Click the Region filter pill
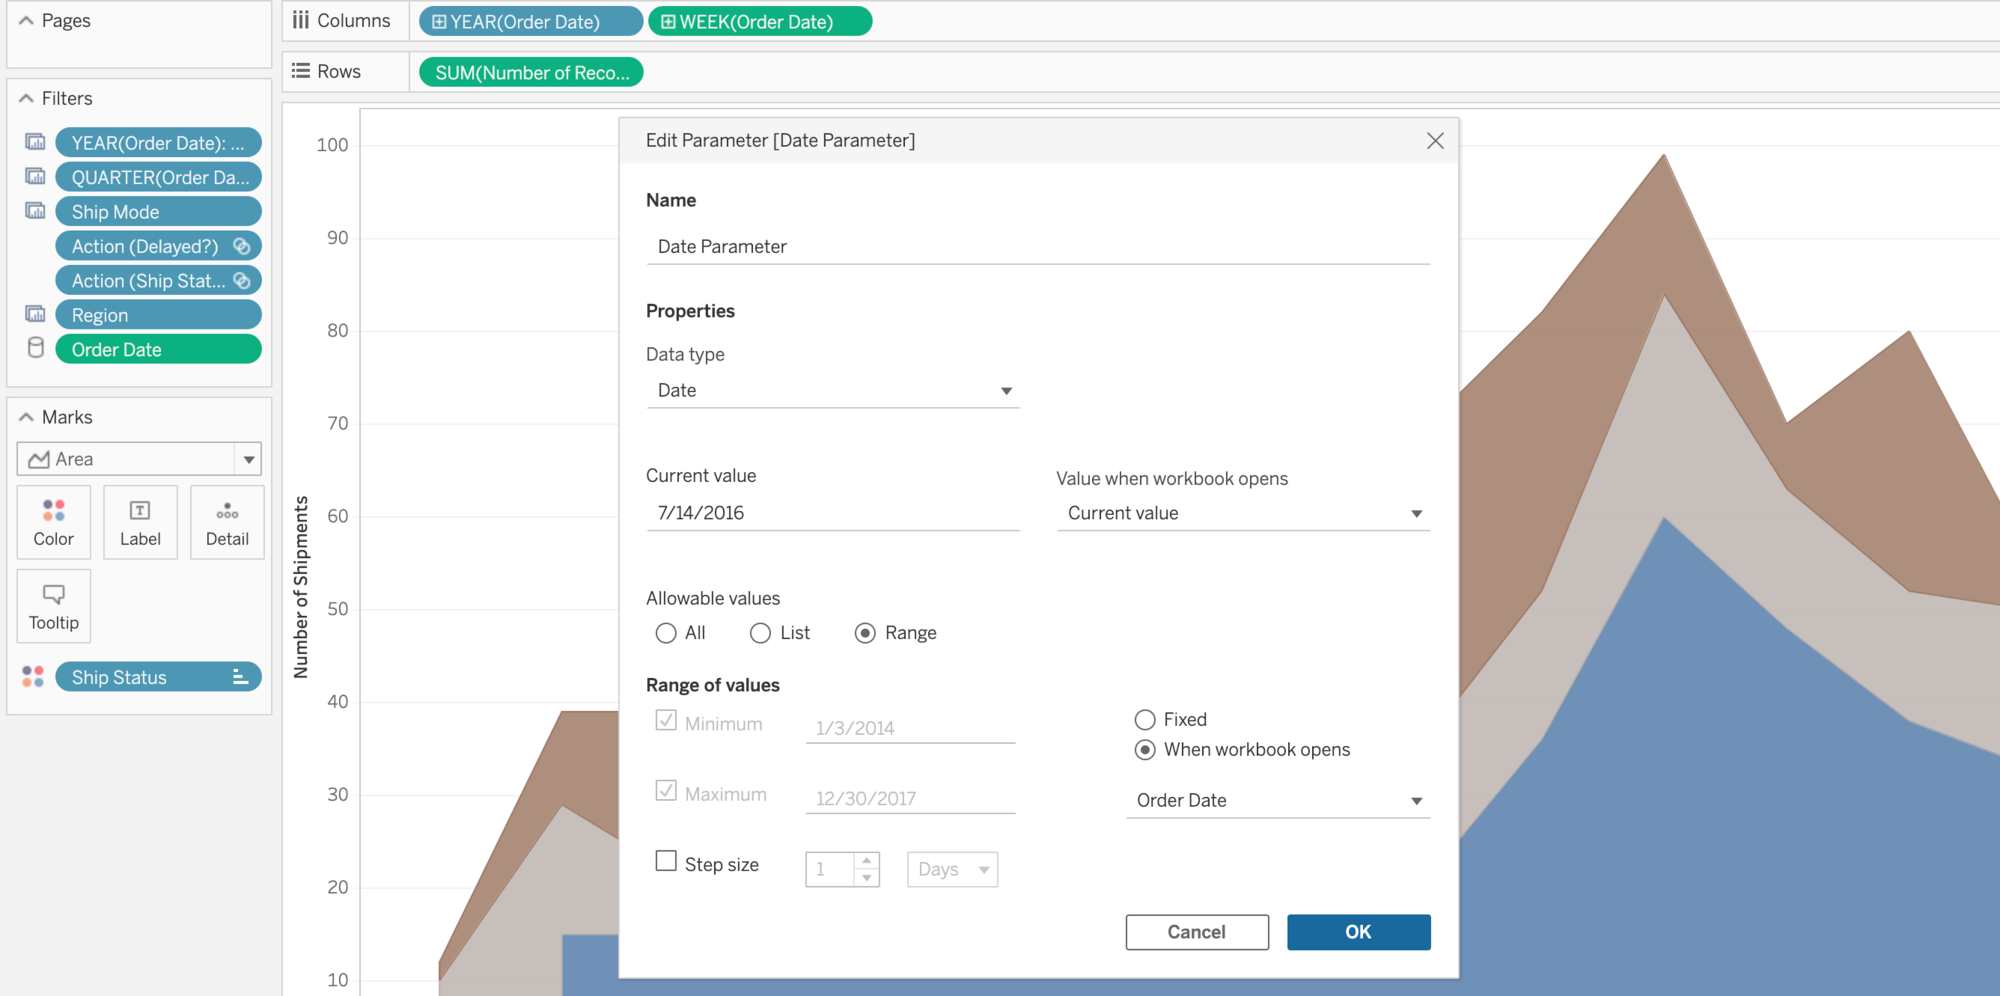2000x996 pixels. click(158, 315)
